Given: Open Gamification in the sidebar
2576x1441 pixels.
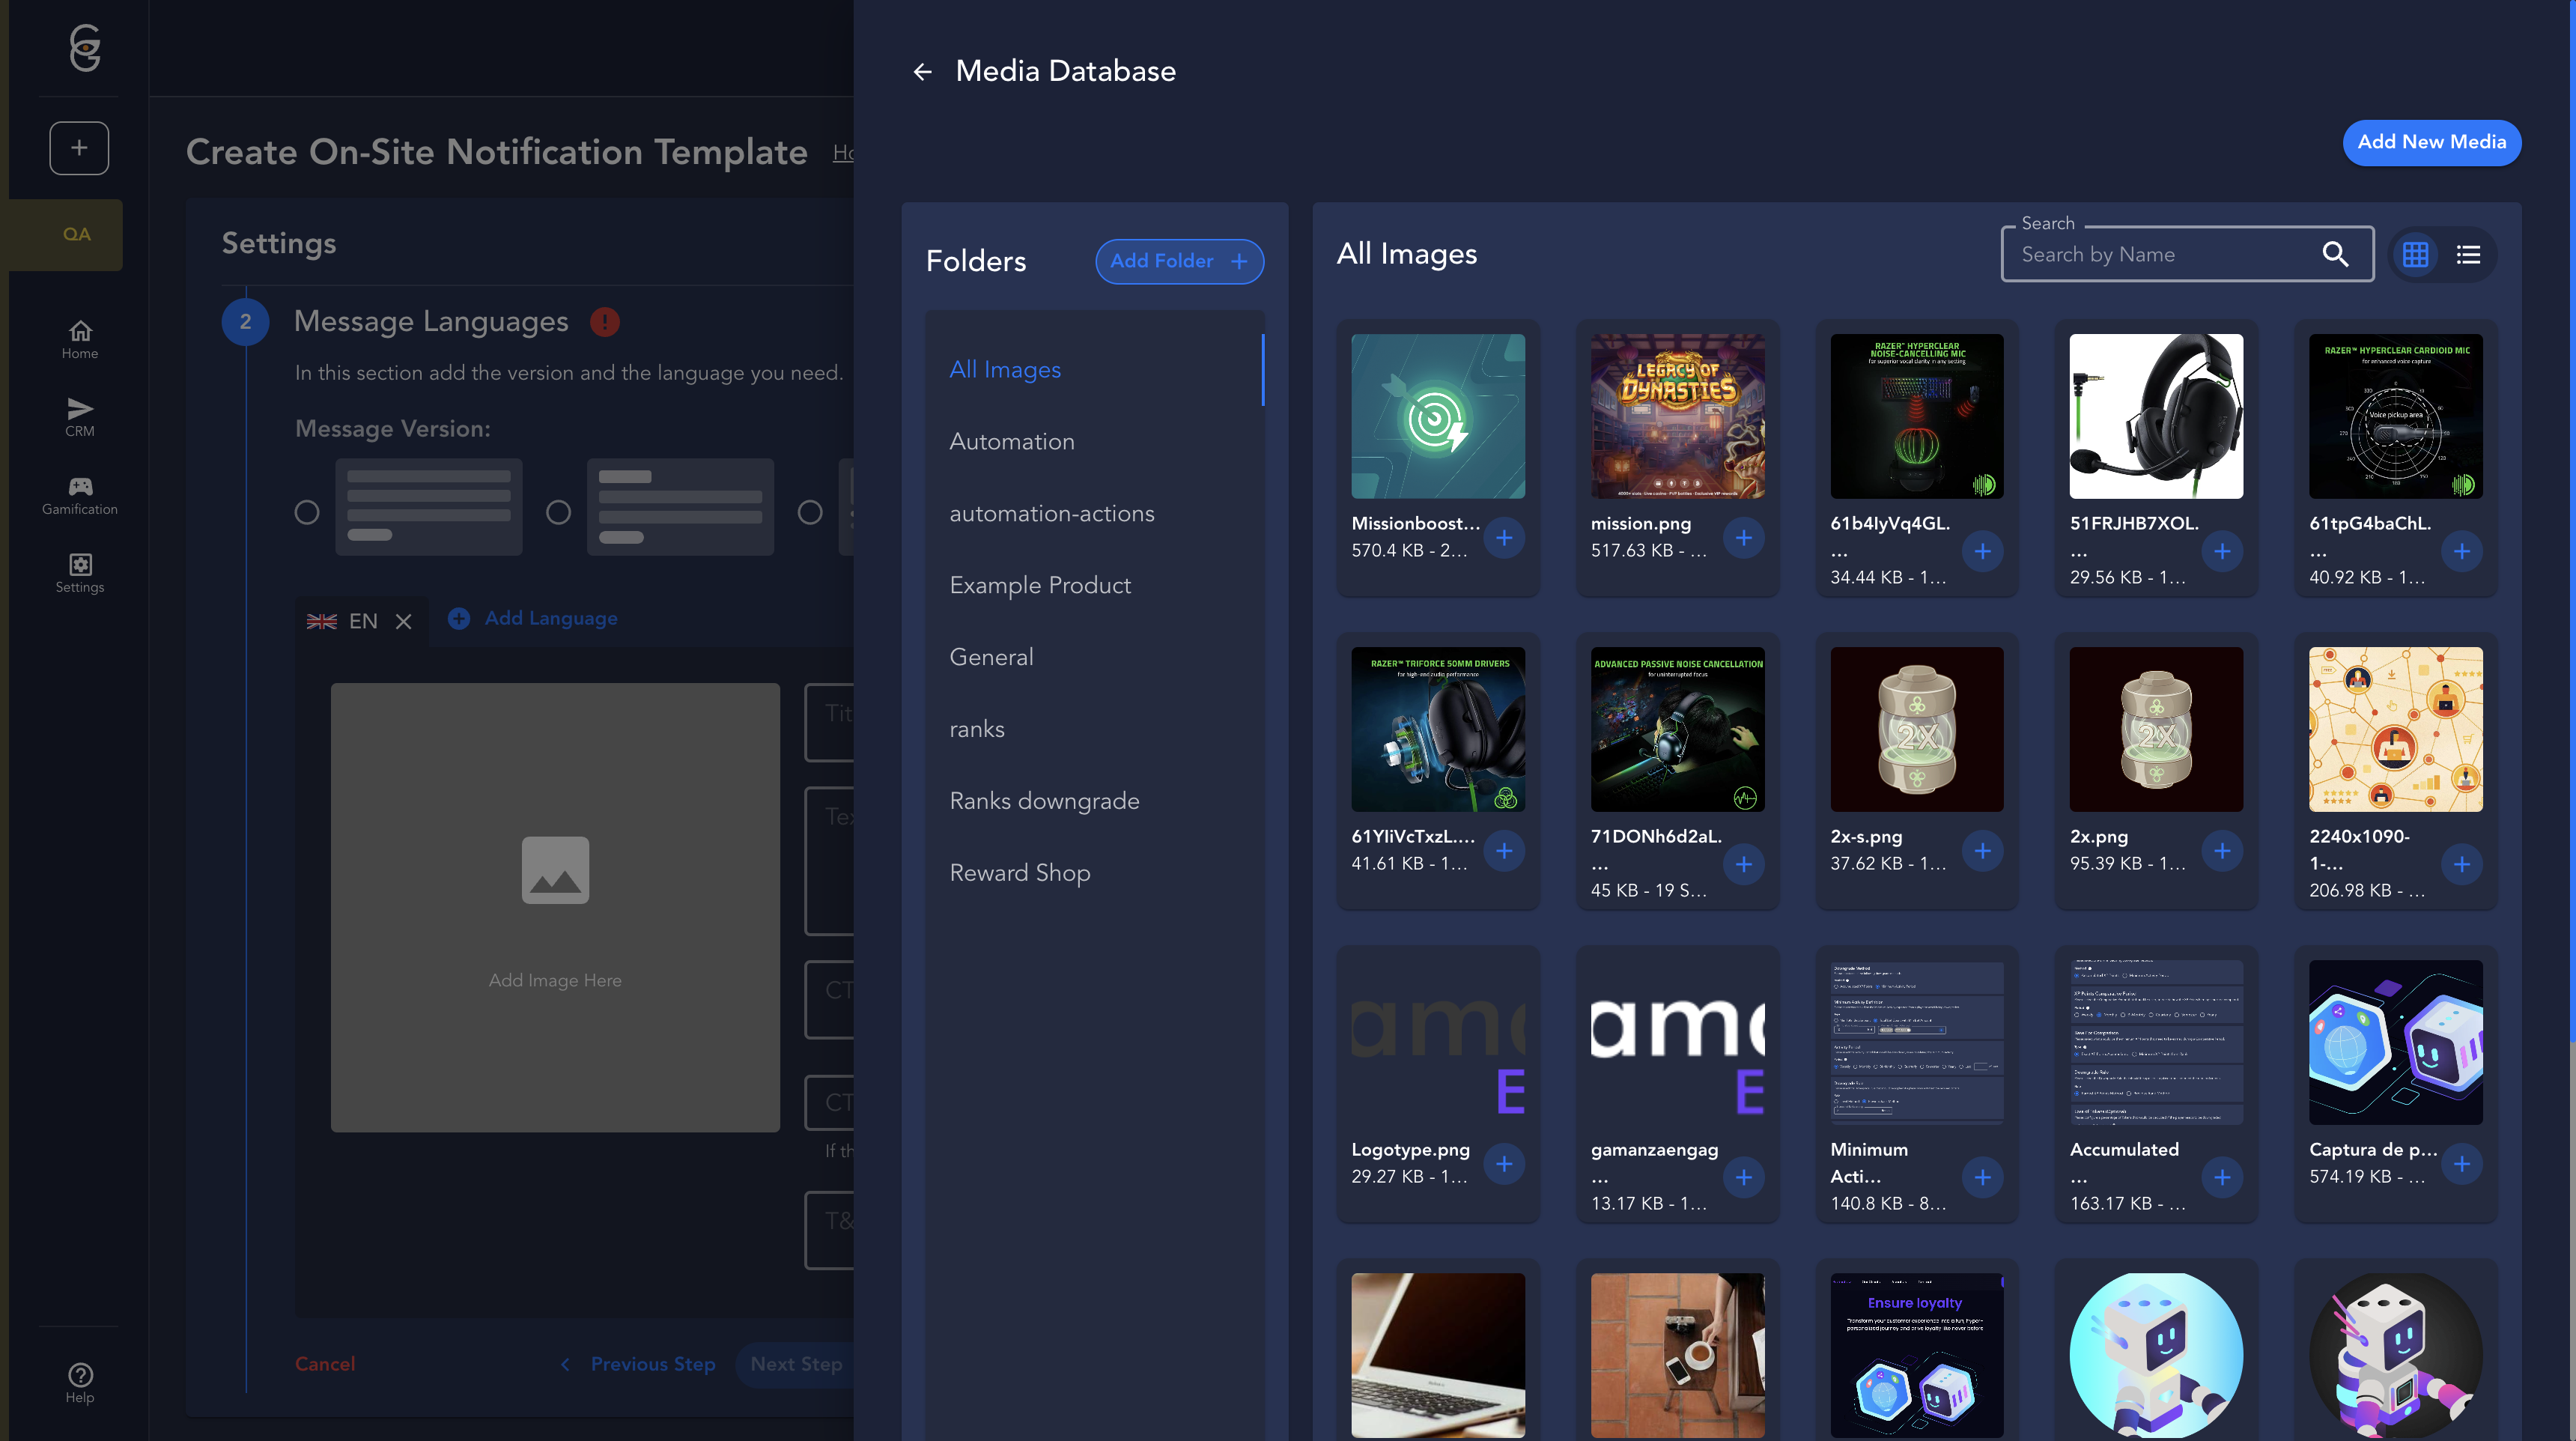Looking at the screenshot, I should click(80, 496).
